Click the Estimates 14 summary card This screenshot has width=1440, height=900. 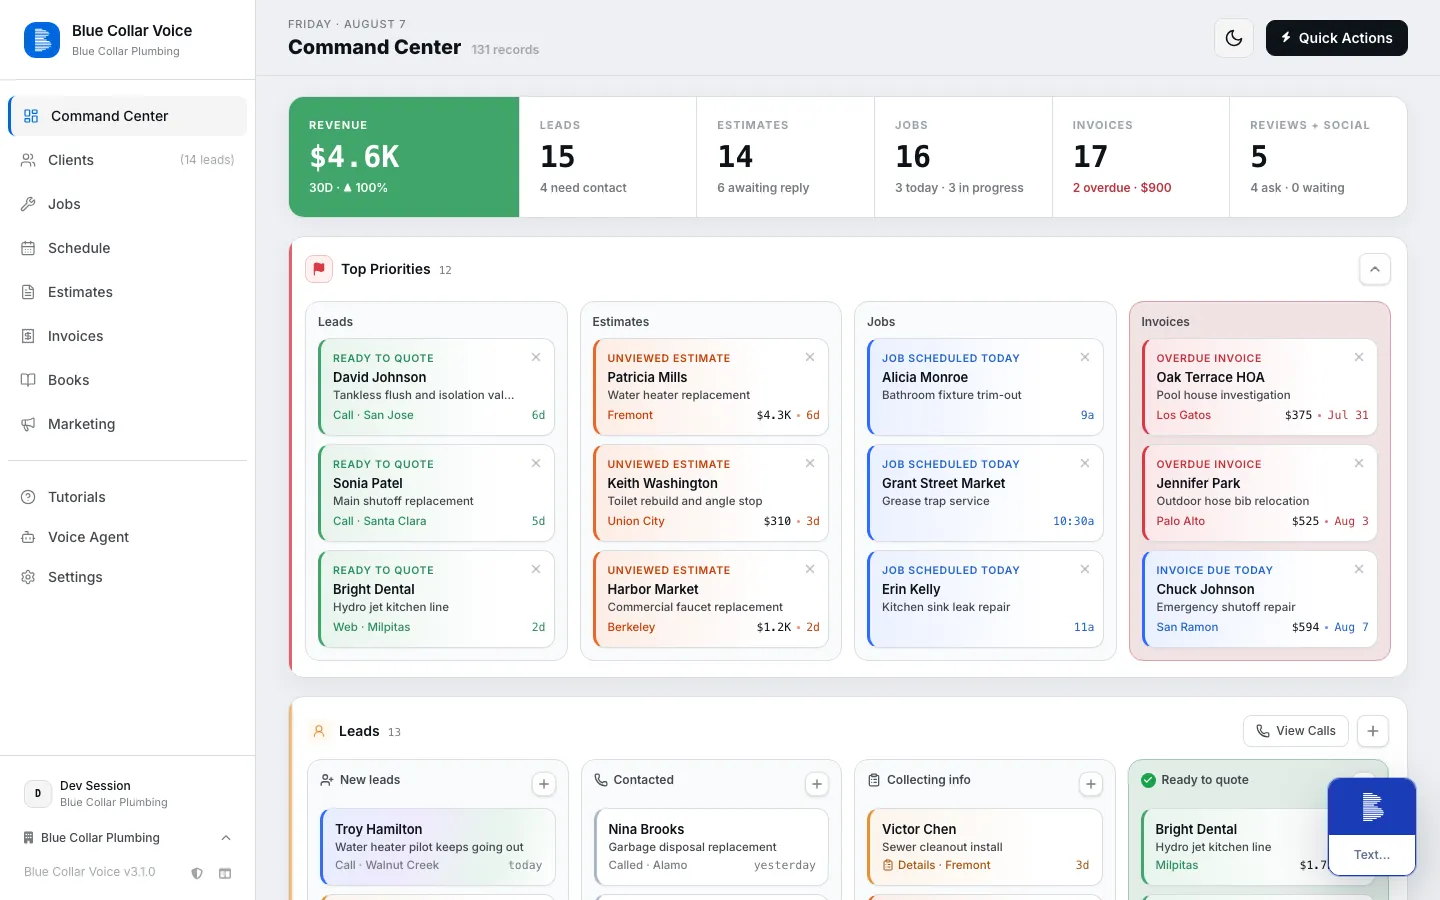point(786,157)
